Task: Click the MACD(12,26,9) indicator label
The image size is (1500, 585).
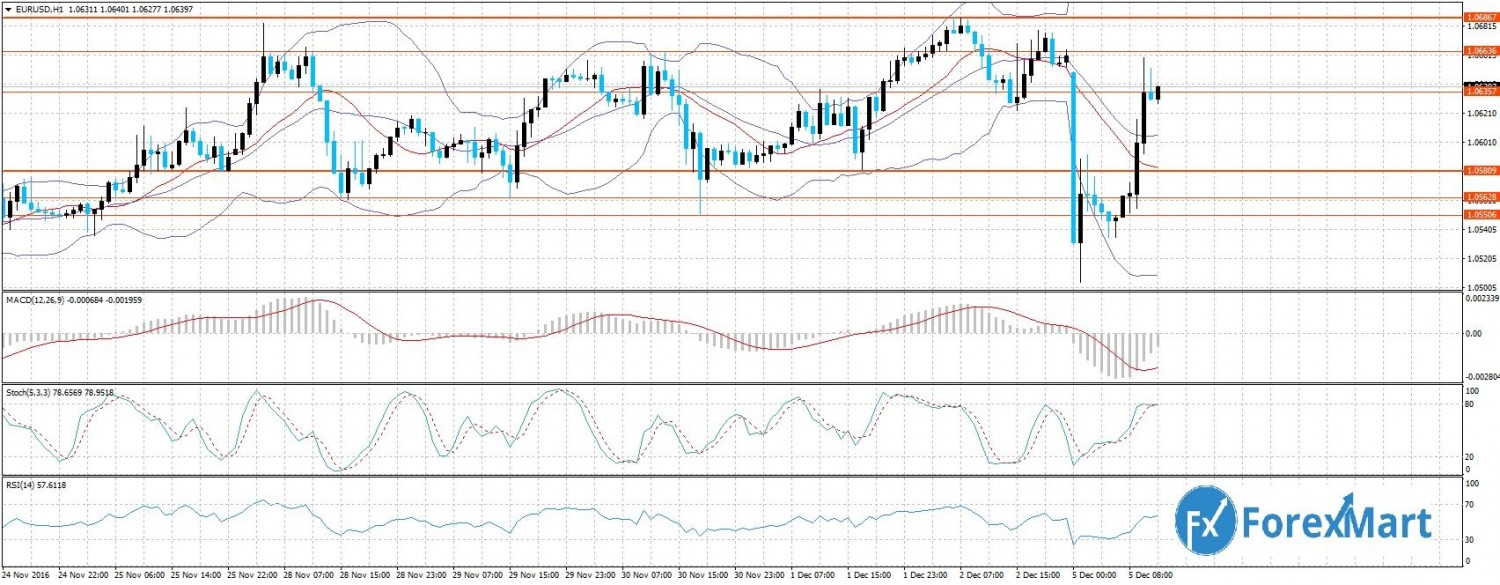Action: click(x=37, y=300)
